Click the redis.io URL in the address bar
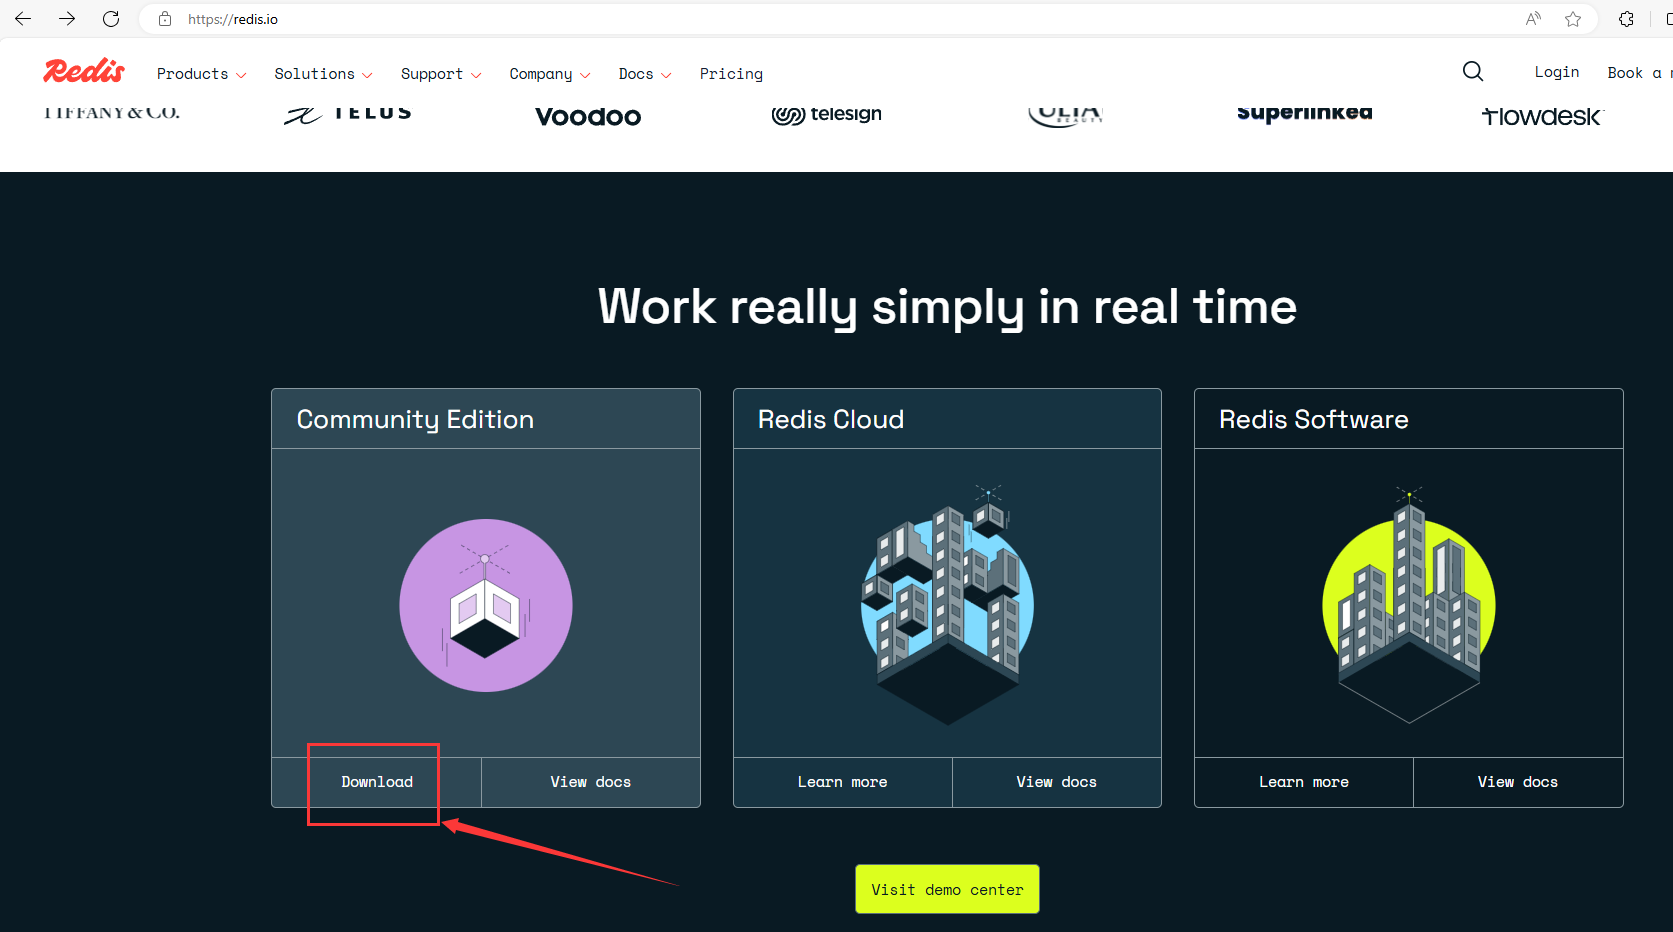This screenshot has width=1673, height=932. point(233,19)
